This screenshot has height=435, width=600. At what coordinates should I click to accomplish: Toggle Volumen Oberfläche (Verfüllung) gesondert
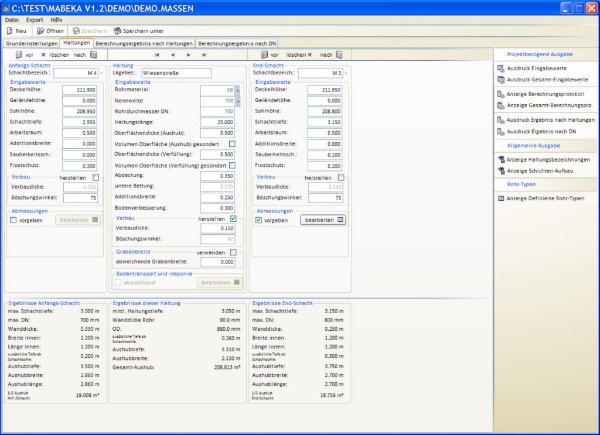click(x=232, y=166)
